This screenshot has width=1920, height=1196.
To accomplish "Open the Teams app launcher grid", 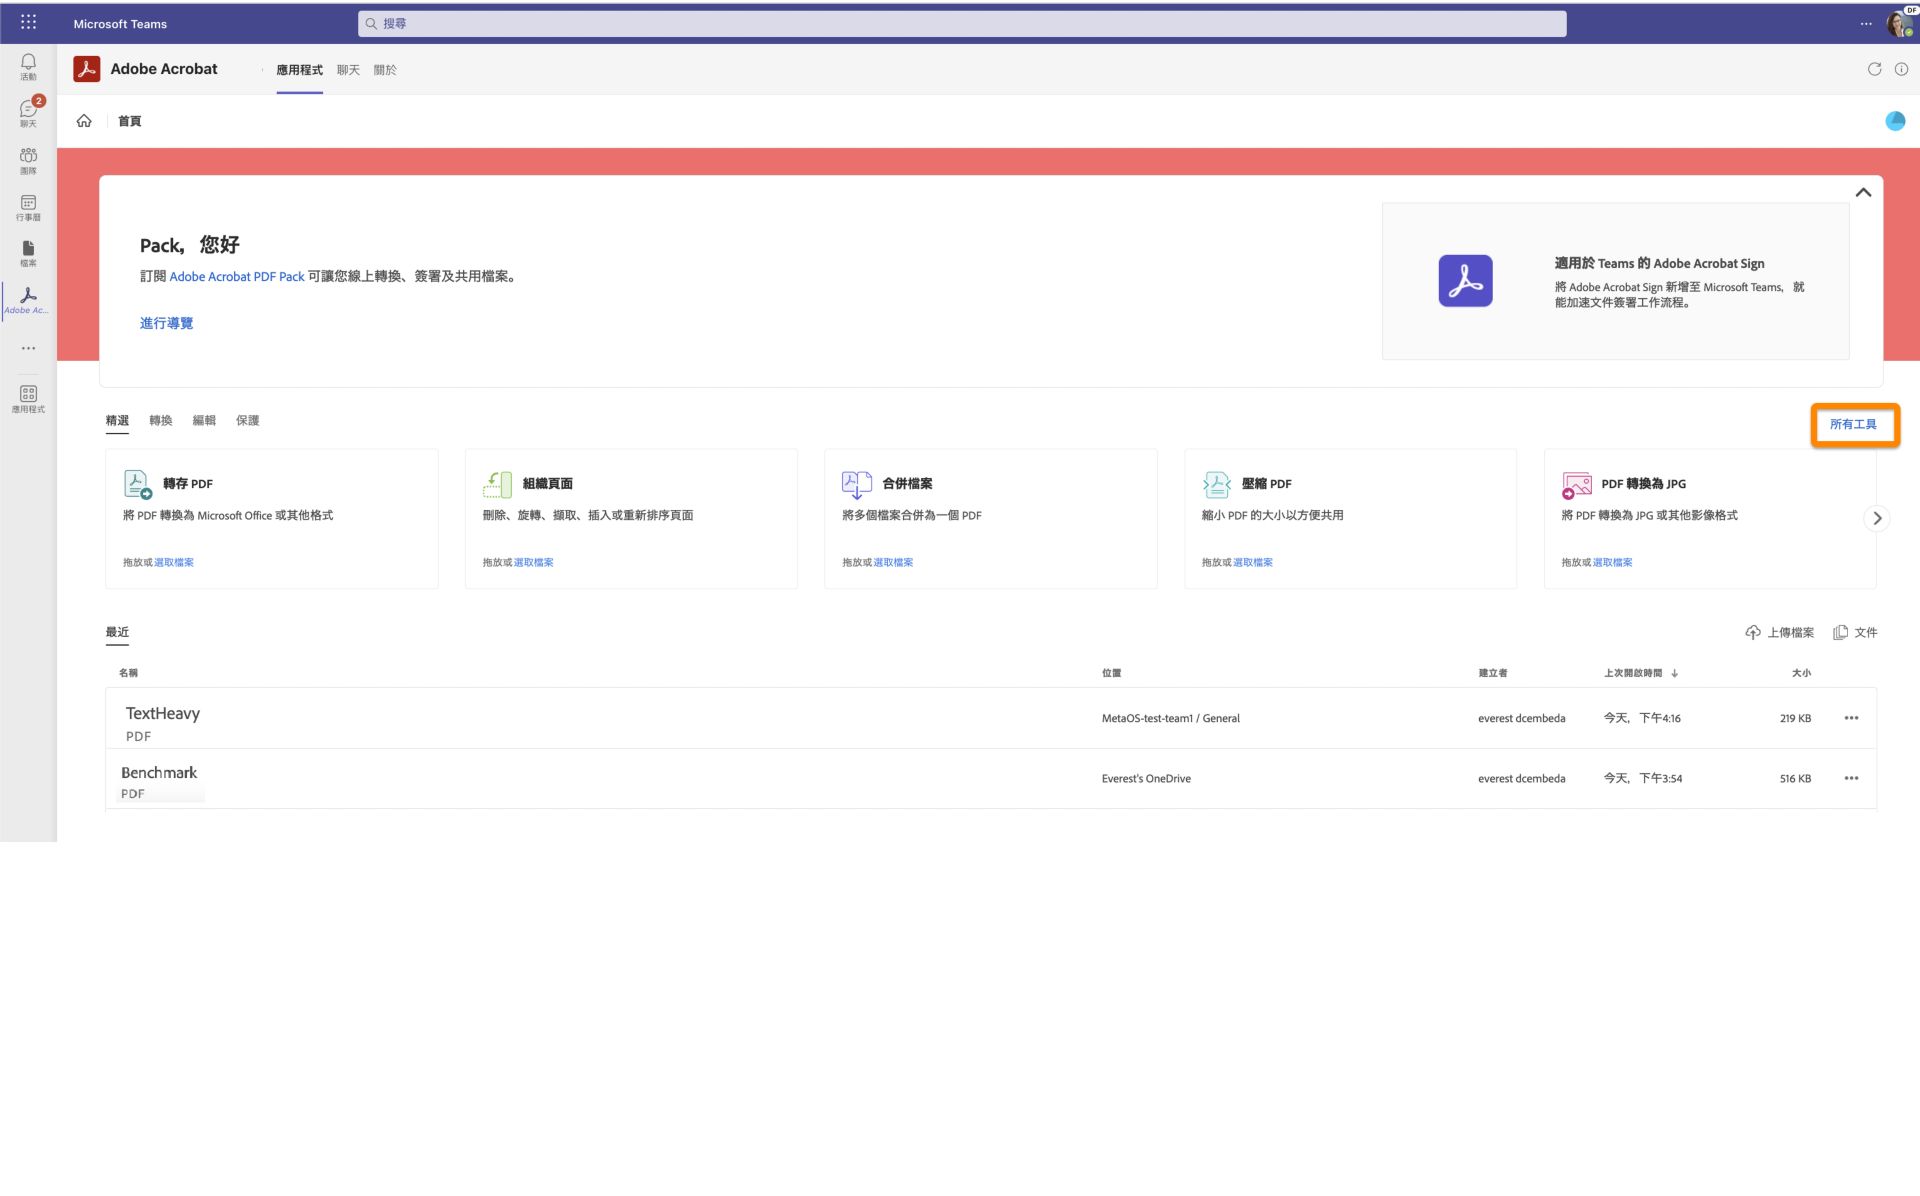I will point(28,22).
